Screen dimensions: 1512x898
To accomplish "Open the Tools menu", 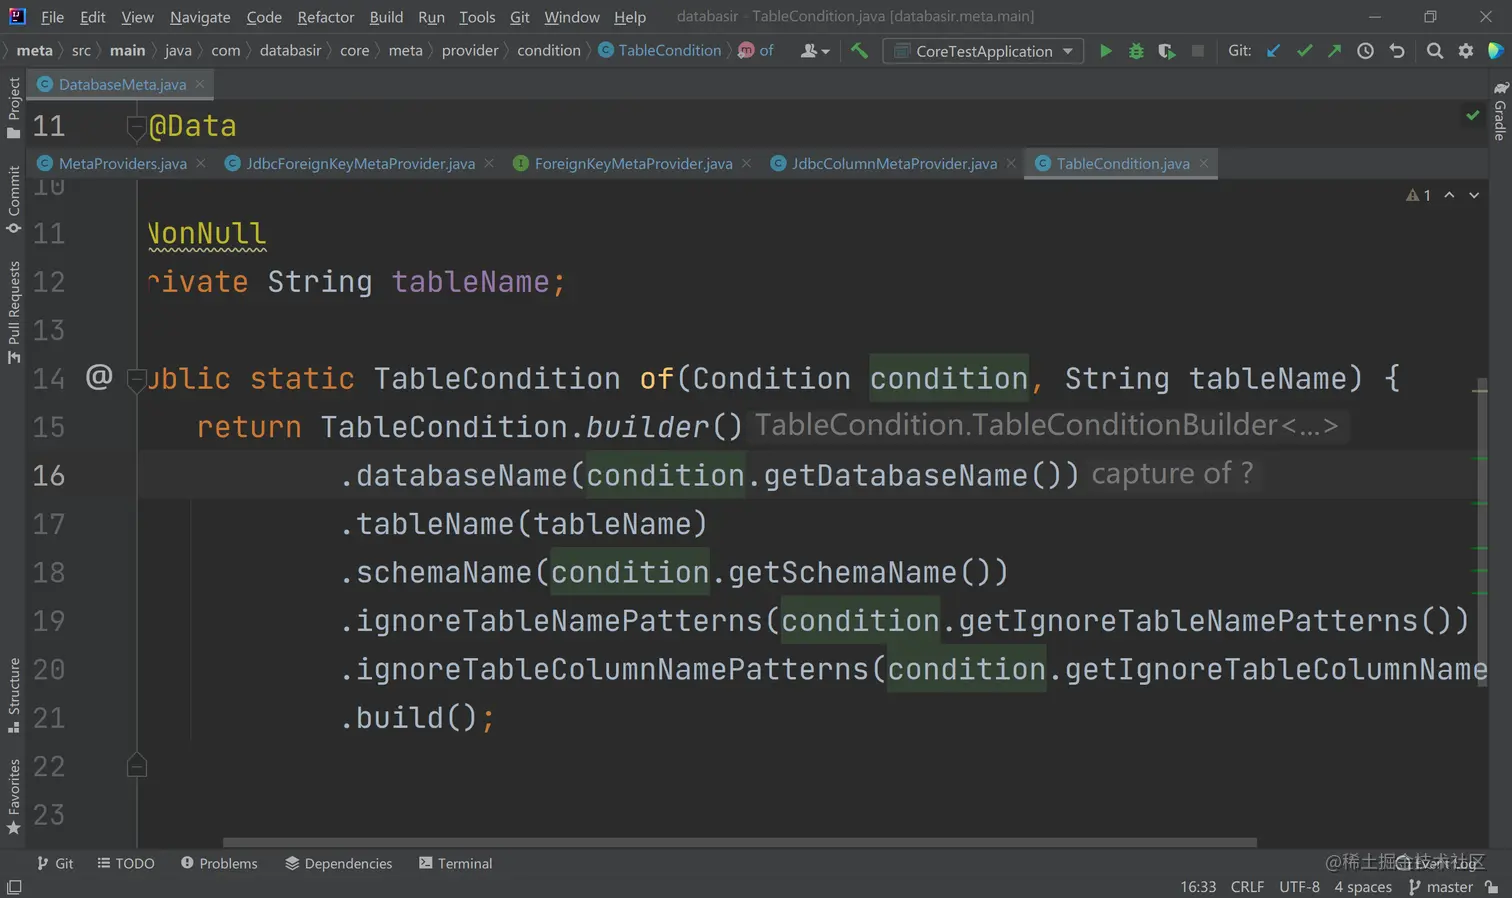I will [x=477, y=17].
